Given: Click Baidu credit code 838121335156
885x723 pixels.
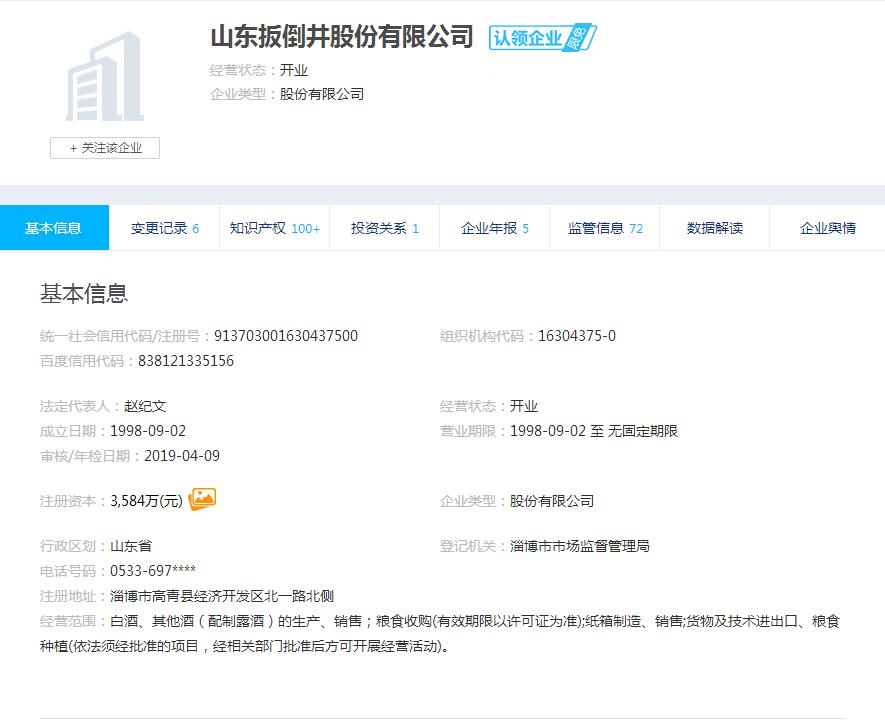Looking at the screenshot, I should 186,361.
